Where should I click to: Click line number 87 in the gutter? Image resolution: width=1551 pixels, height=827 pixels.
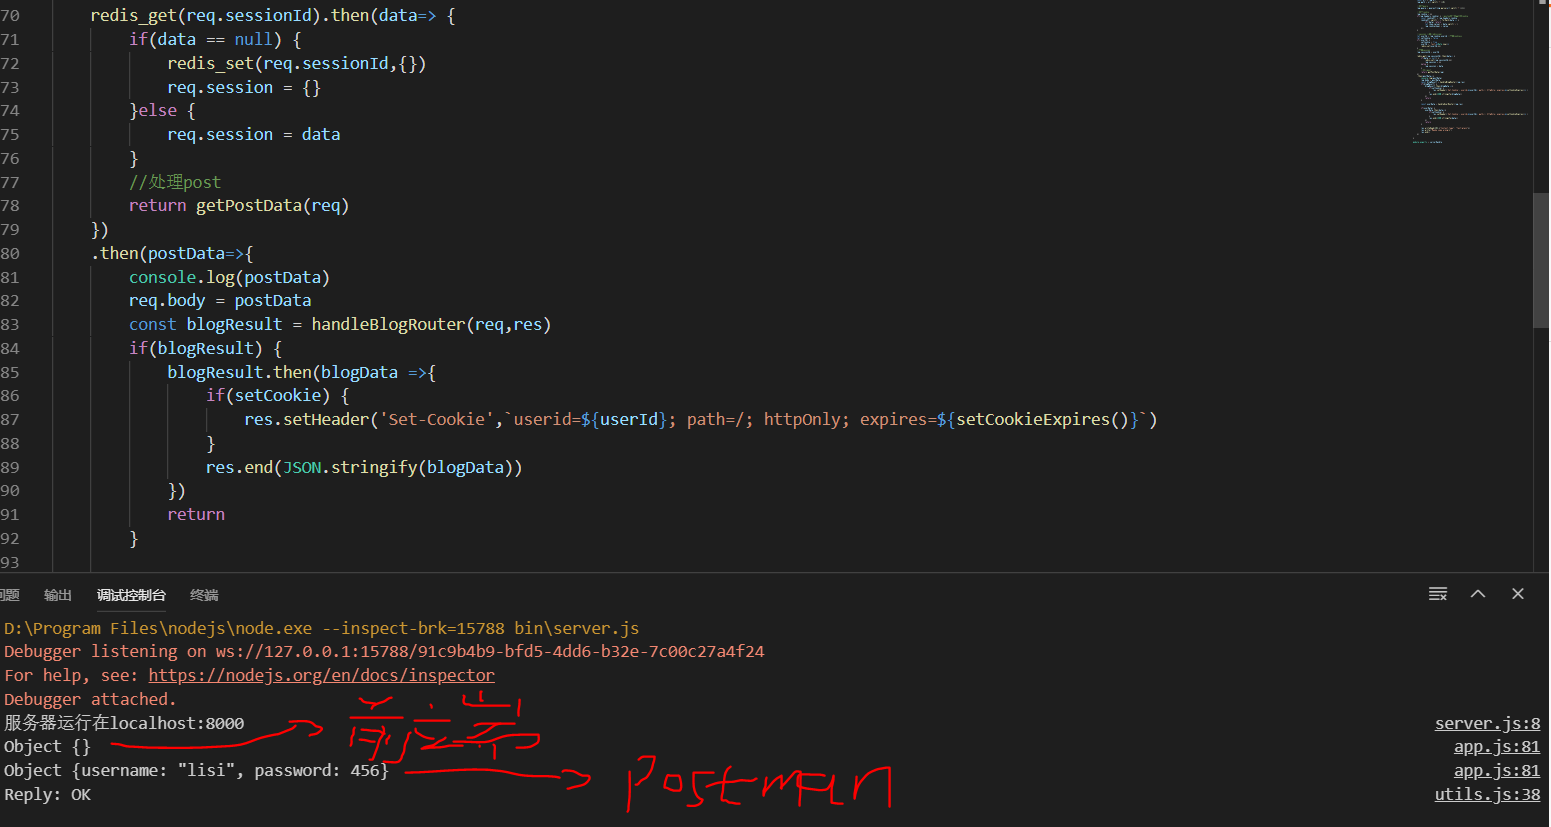[10, 419]
